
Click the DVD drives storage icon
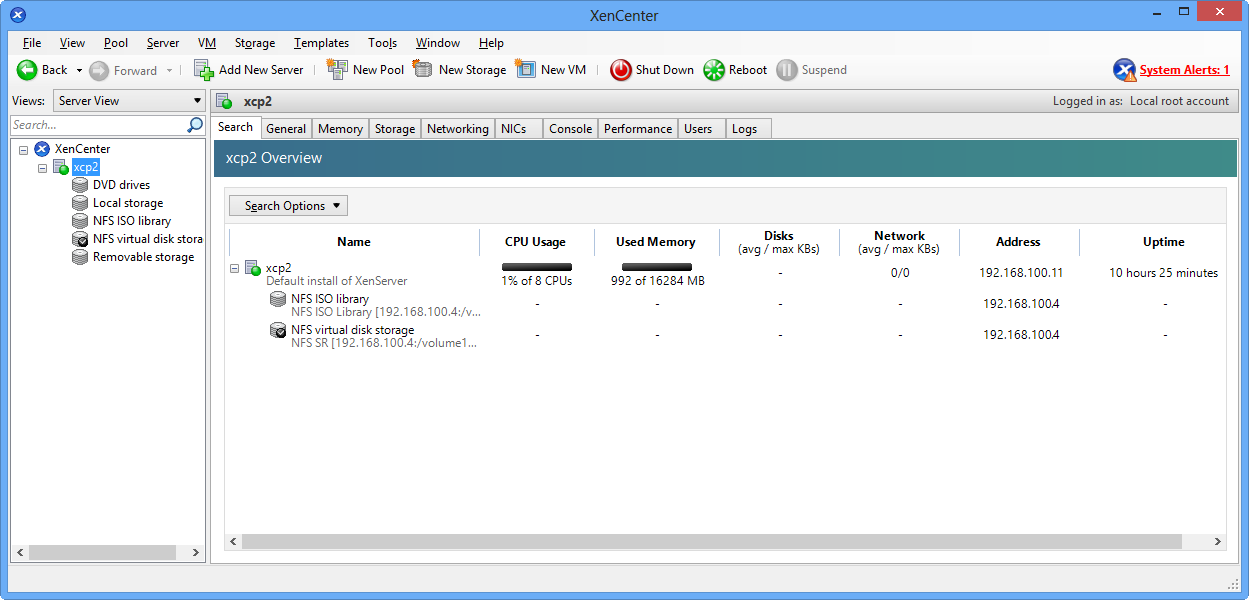[80, 185]
